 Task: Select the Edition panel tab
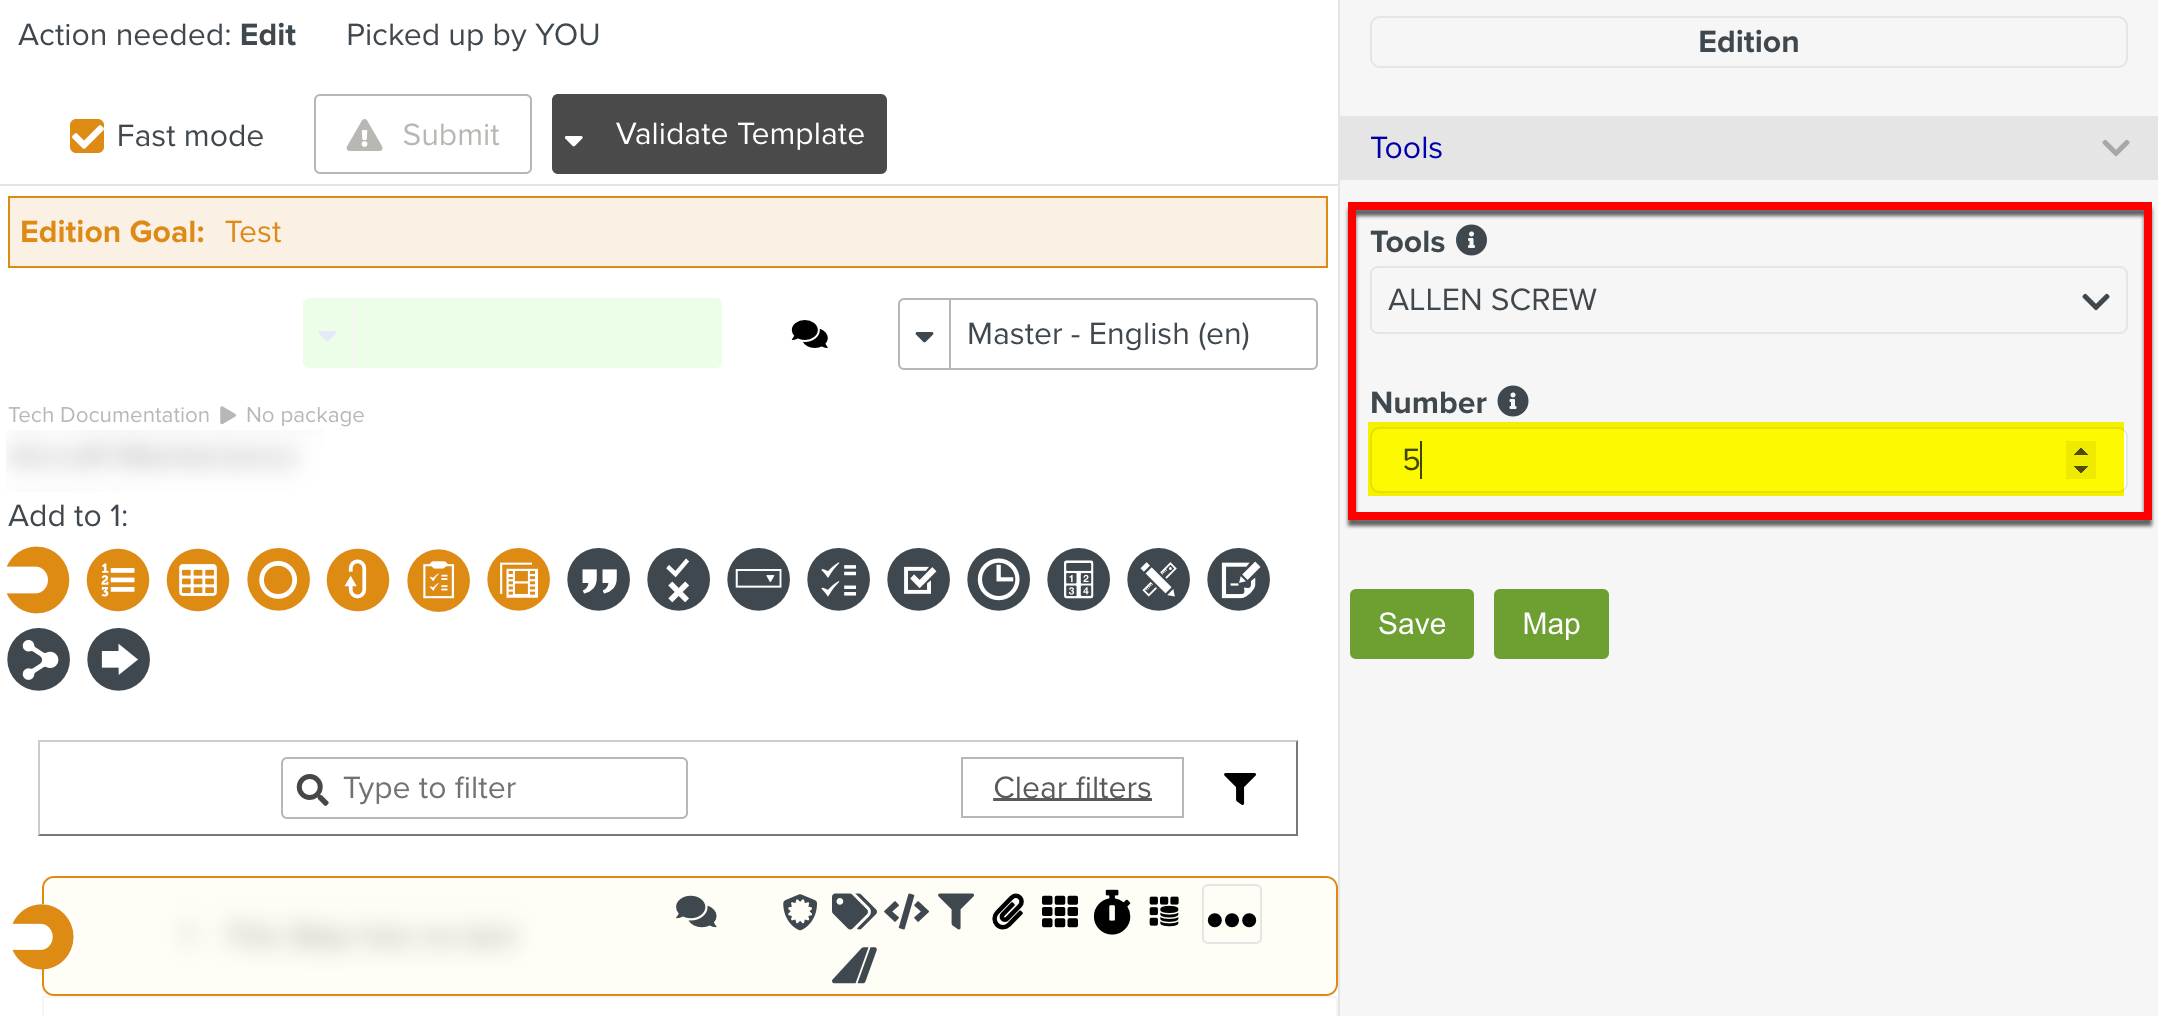click(1747, 42)
